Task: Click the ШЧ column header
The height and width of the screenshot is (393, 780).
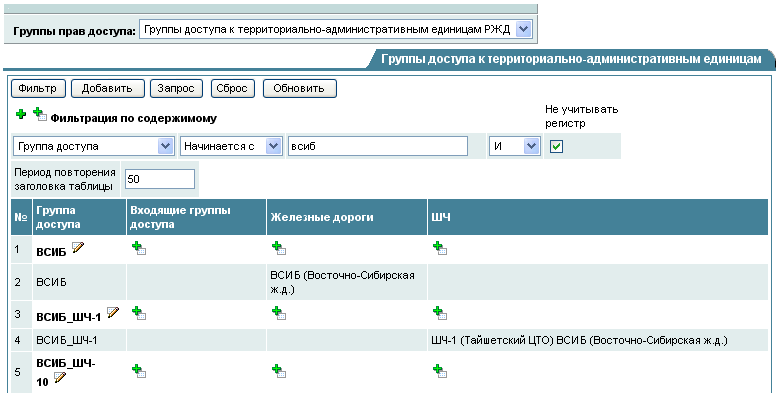Action: pos(598,217)
